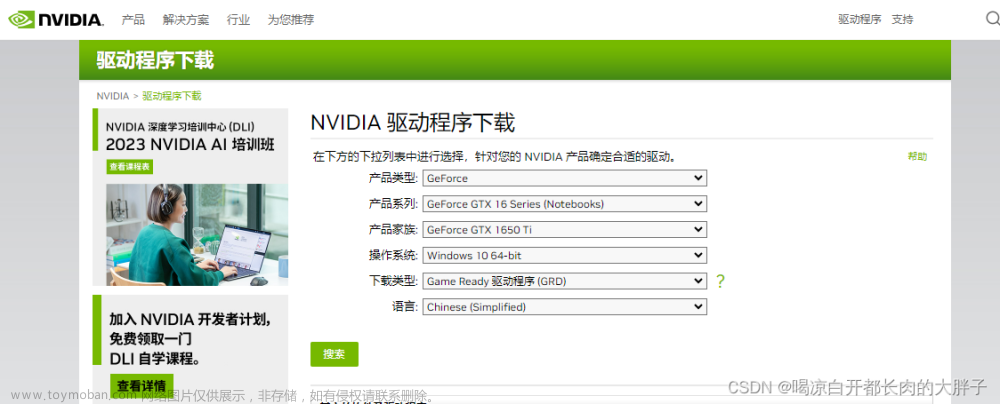
Task: Click the 产品家族 field label
Action: pyautogui.click(x=393, y=230)
